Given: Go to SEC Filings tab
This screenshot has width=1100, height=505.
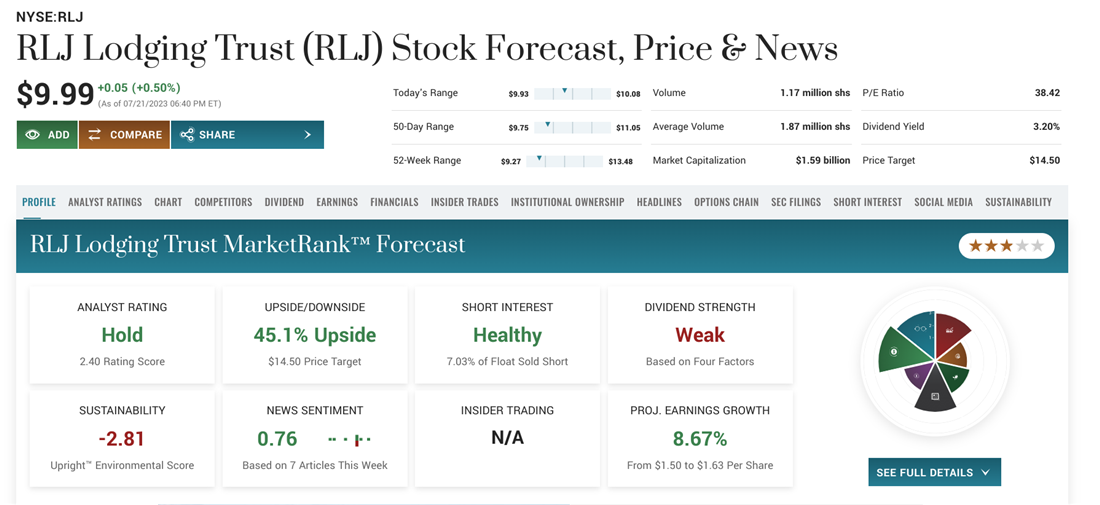Looking at the screenshot, I should pyautogui.click(x=796, y=202).
